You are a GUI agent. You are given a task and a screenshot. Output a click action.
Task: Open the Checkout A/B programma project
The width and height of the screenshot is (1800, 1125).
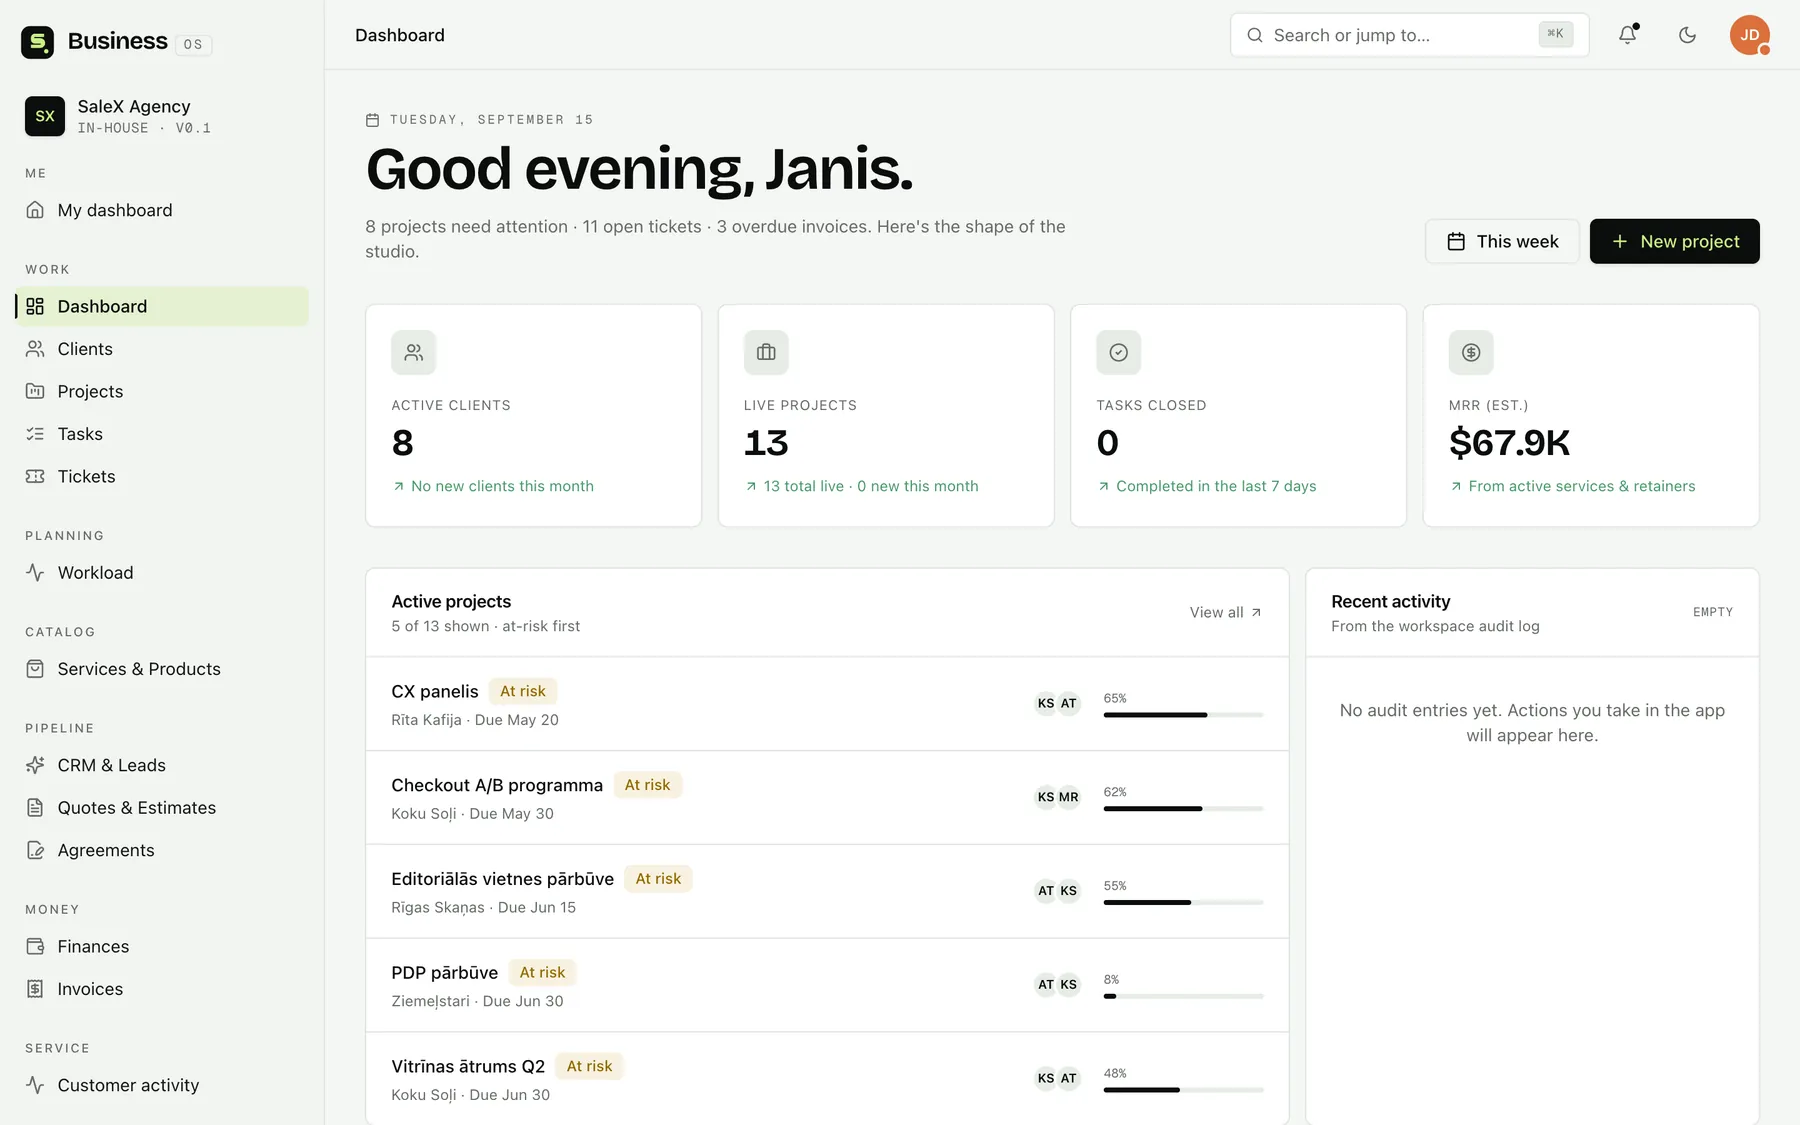click(x=827, y=798)
